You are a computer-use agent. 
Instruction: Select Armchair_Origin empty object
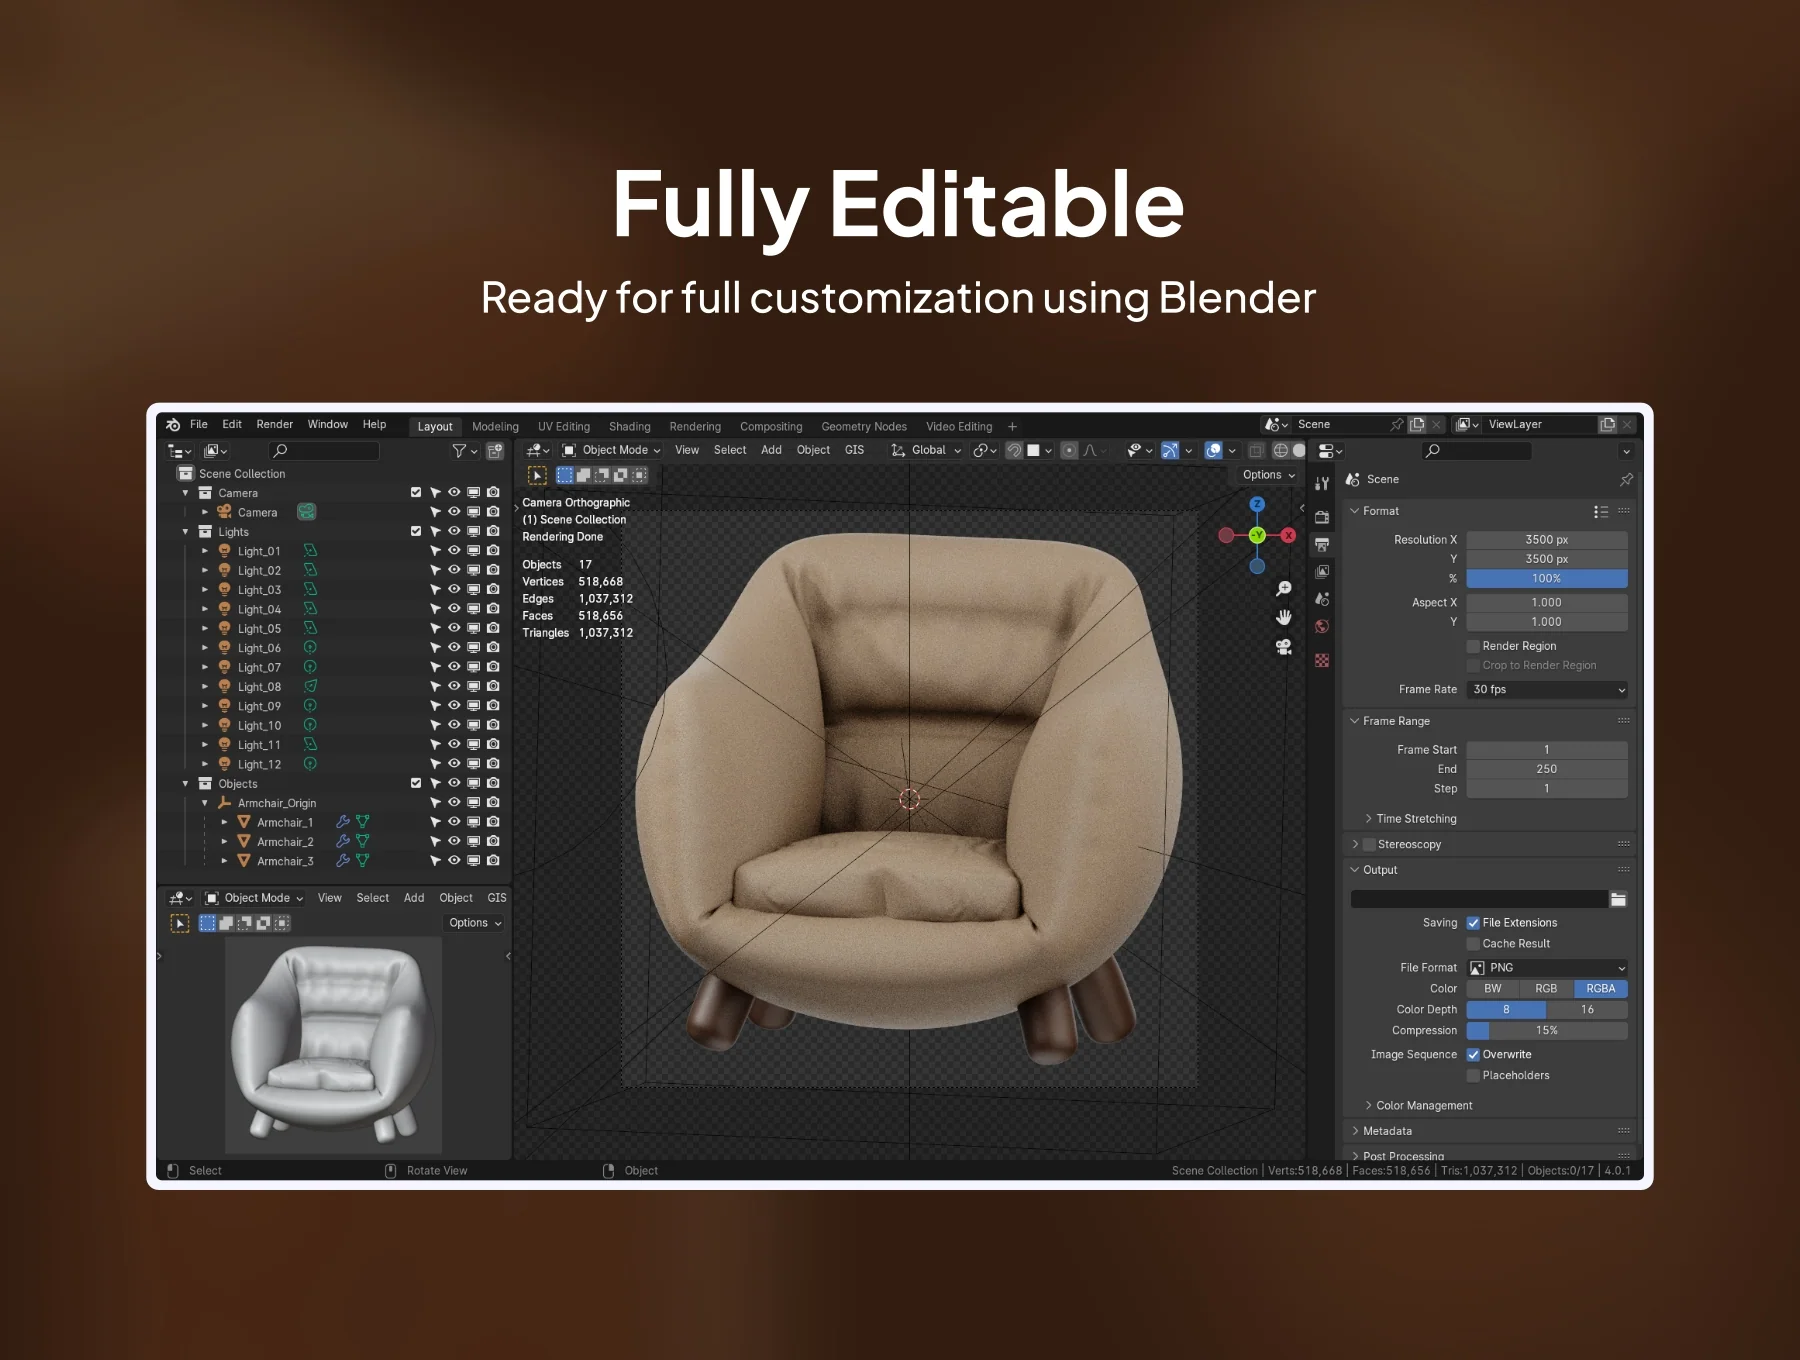276,803
